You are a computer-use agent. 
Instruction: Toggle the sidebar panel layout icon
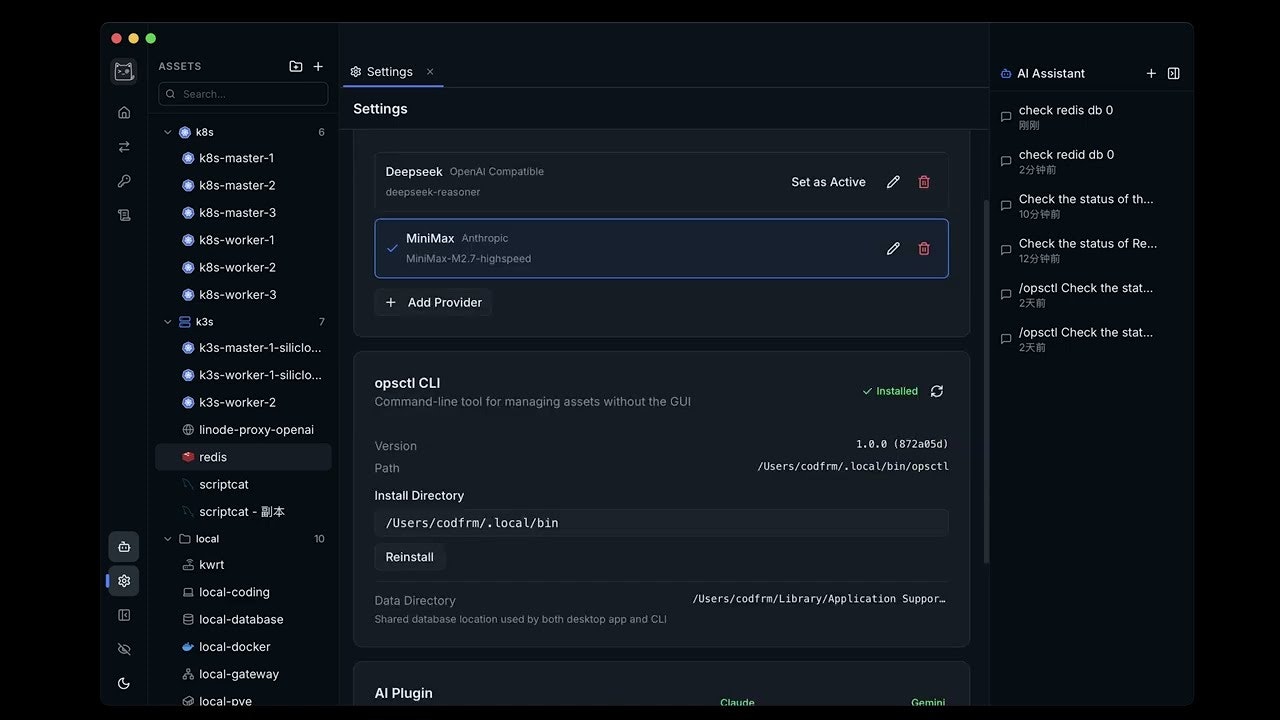[124, 615]
